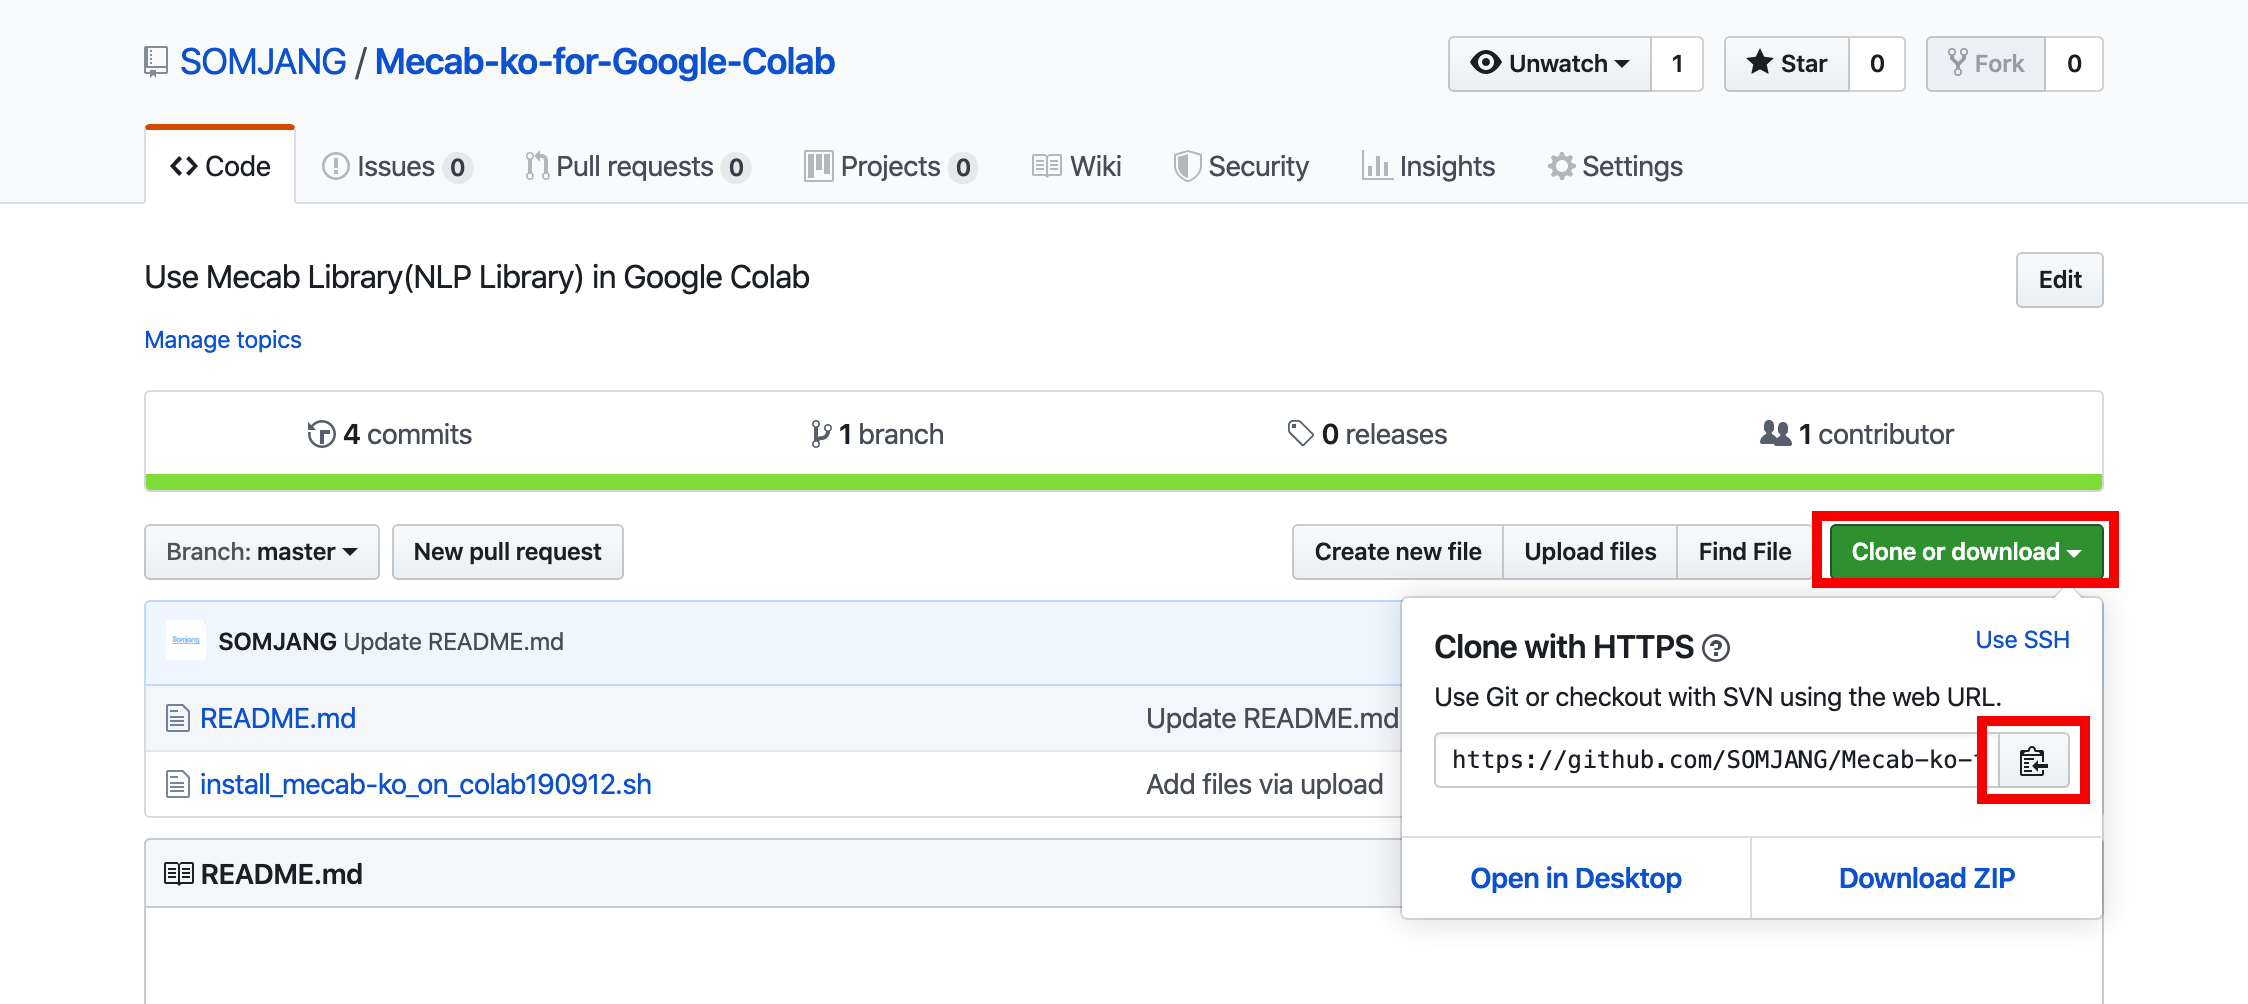Copy the clone URL to clipboard
Viewport: 2248px width, 1004px height.
pos(2033,761)
